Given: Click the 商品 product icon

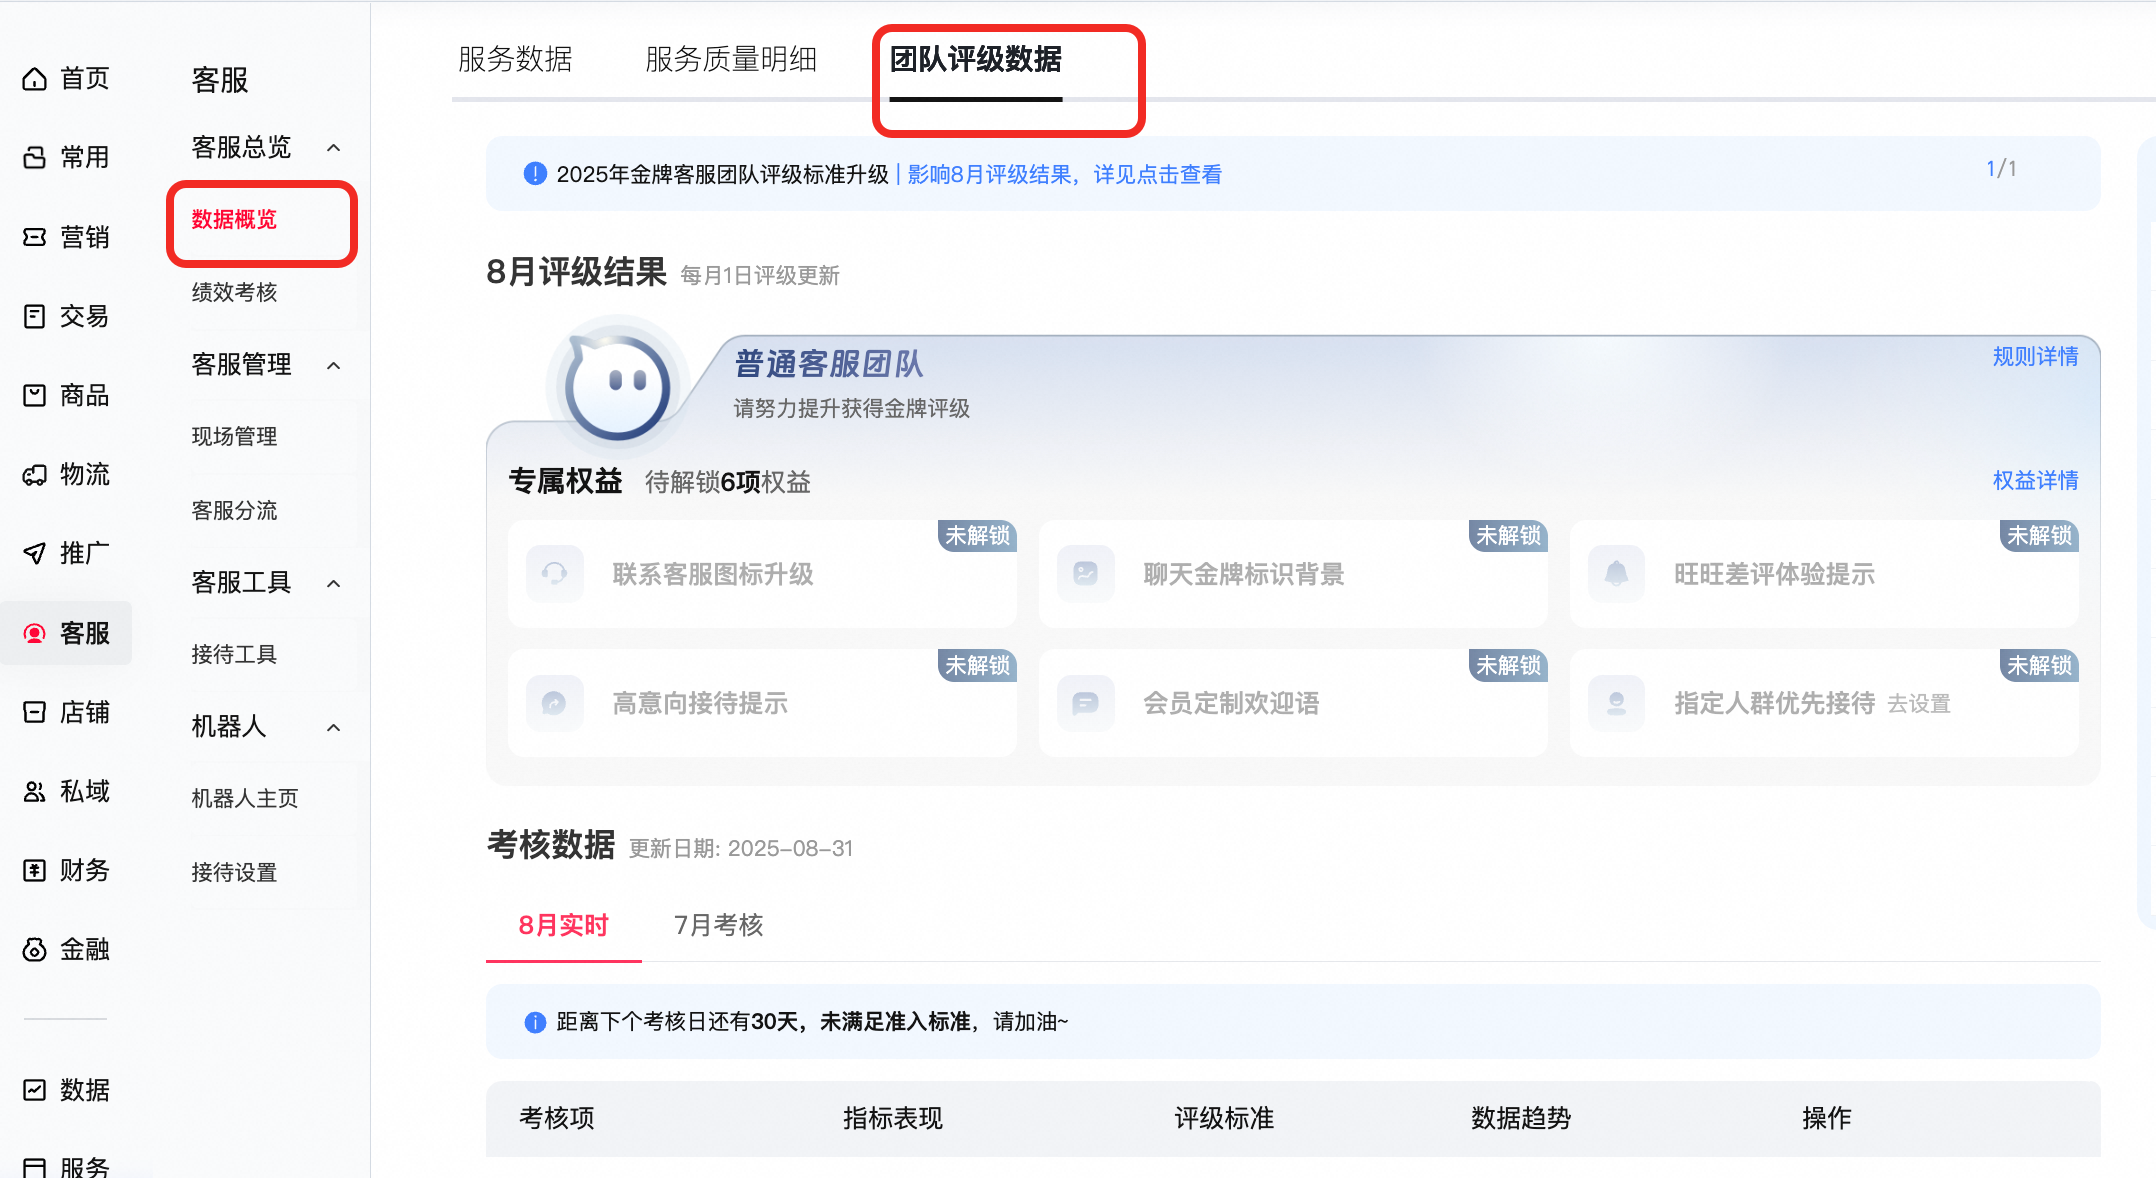Looking at the screenshot, I should tap(35, 395).
